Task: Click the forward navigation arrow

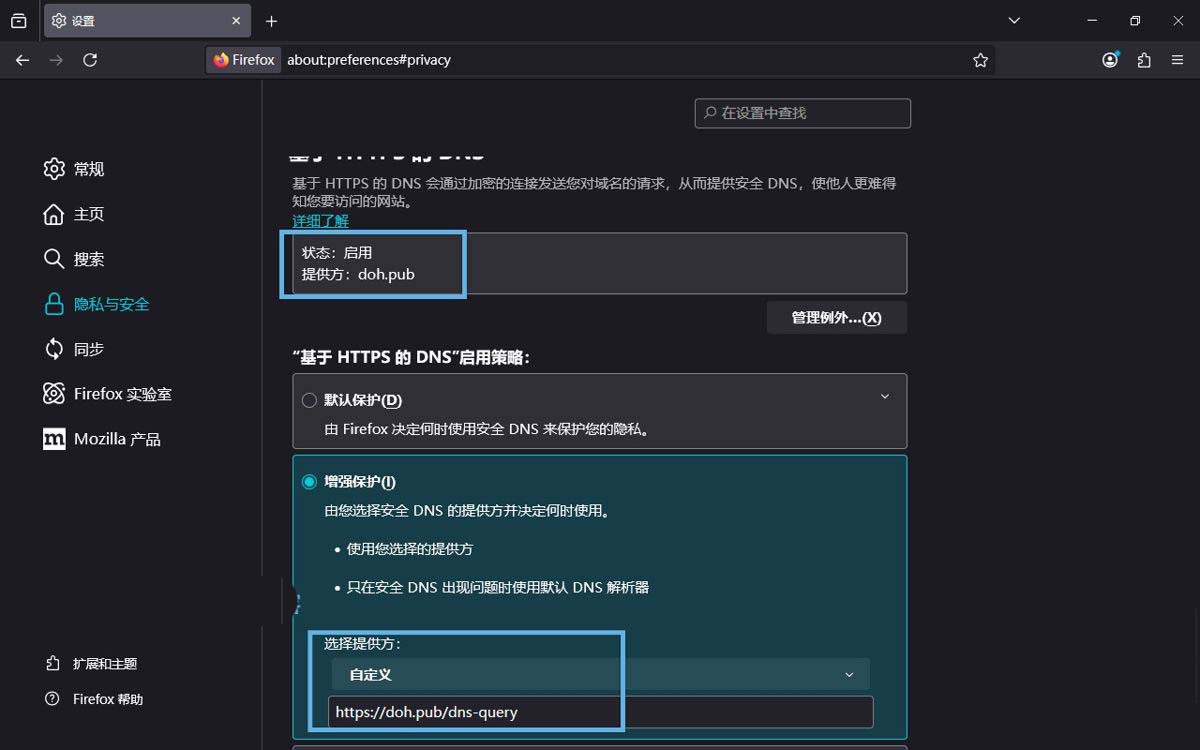Action: (56, 60)
